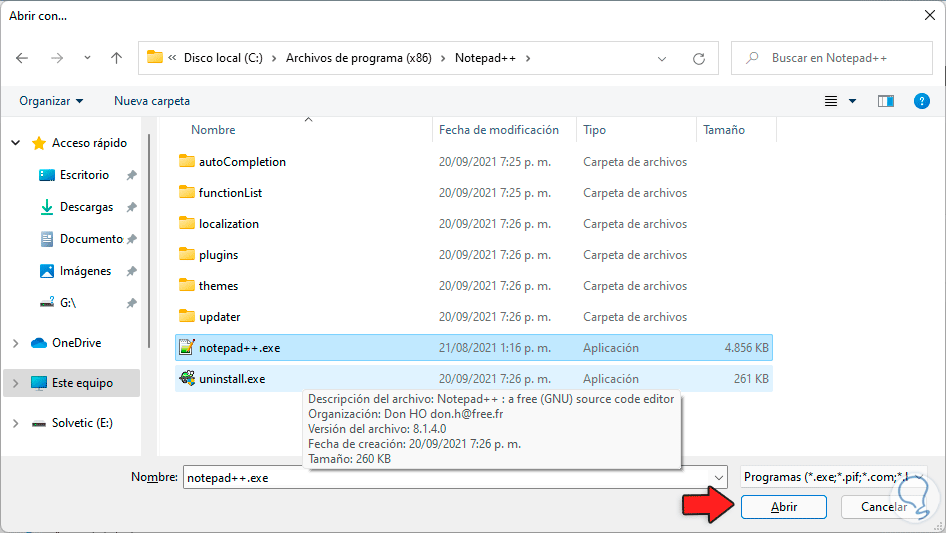Select the updater folder
The height and width of the screenshot is (533, 946).
[x=220, y=317]
